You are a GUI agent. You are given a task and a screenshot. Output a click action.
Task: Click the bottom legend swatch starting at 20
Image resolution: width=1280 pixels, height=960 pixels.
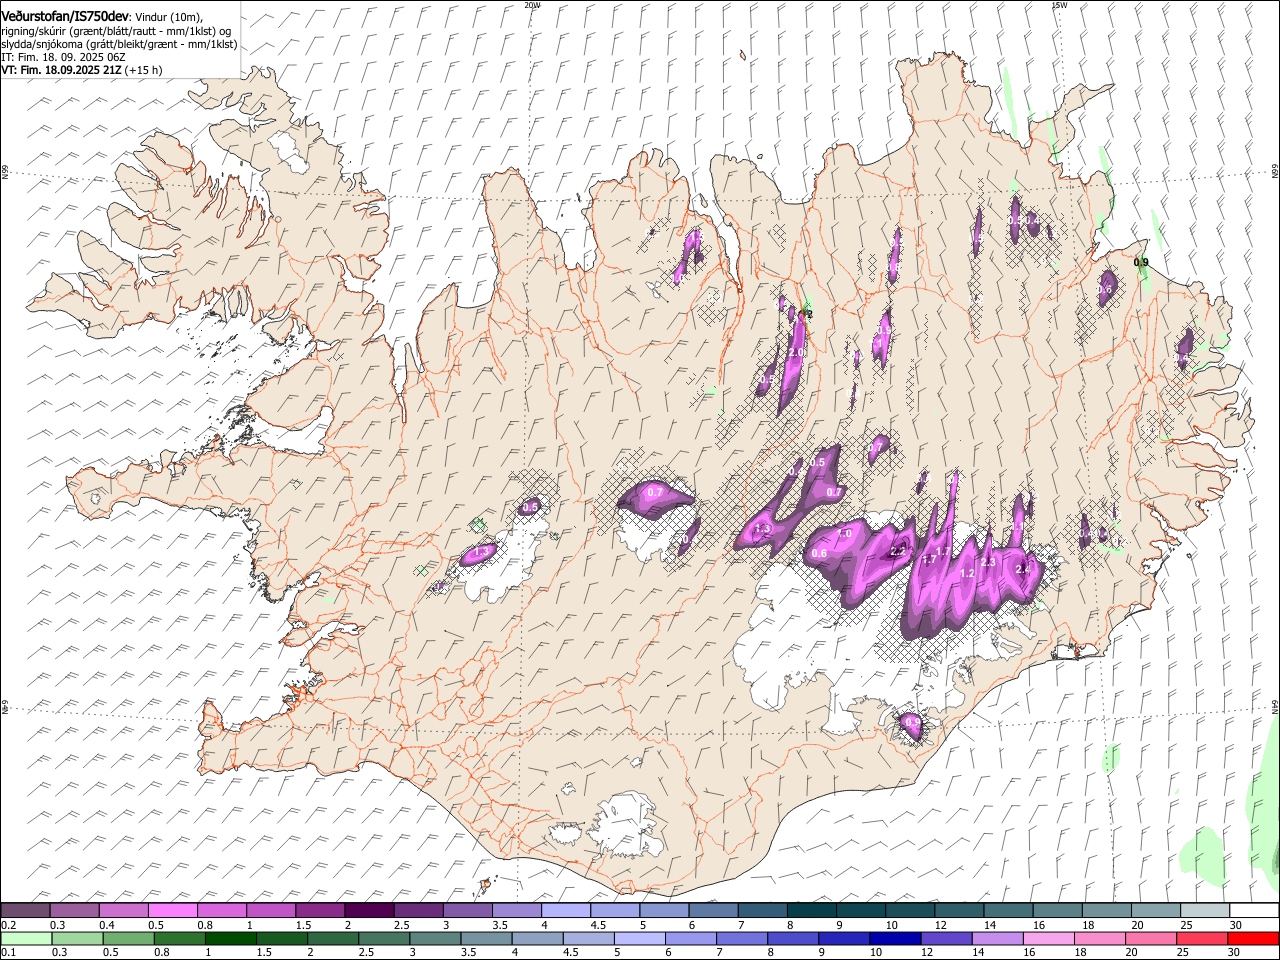point(1151,938)
